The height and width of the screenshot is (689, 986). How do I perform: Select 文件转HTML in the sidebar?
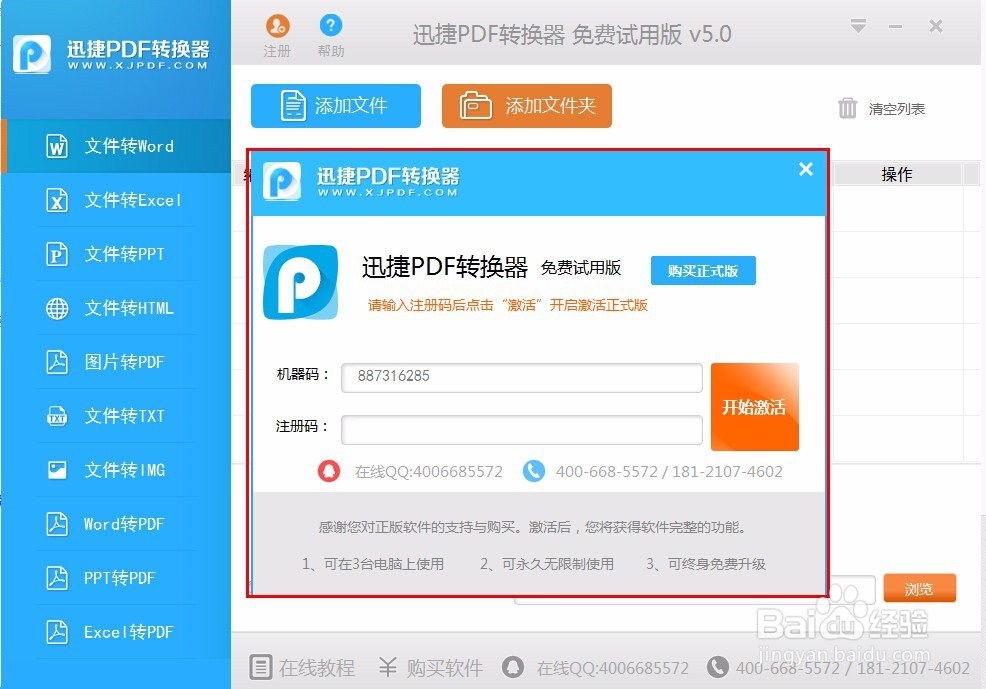[116, 308]
